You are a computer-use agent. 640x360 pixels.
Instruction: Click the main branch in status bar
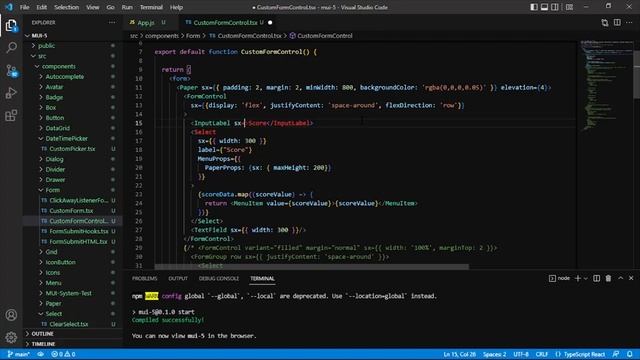point(18,354)
